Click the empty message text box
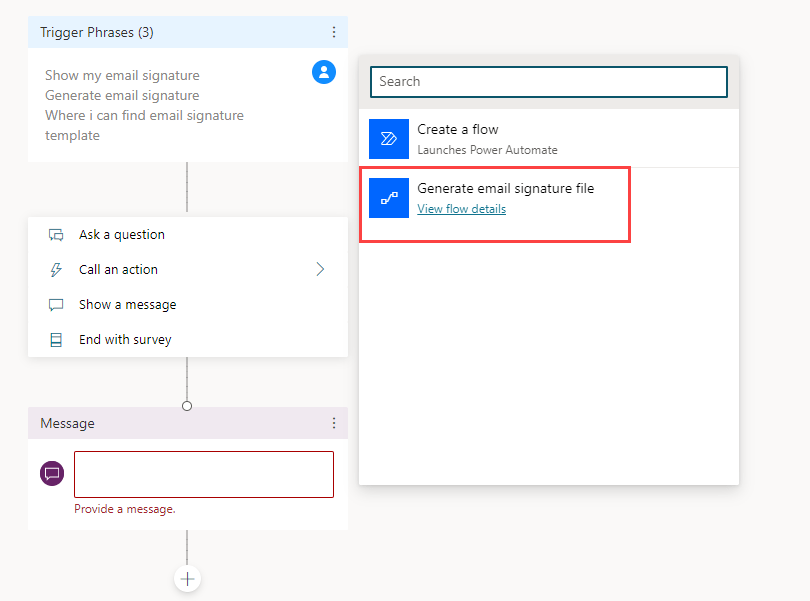 pyautogui.click(x=204, y=474)
